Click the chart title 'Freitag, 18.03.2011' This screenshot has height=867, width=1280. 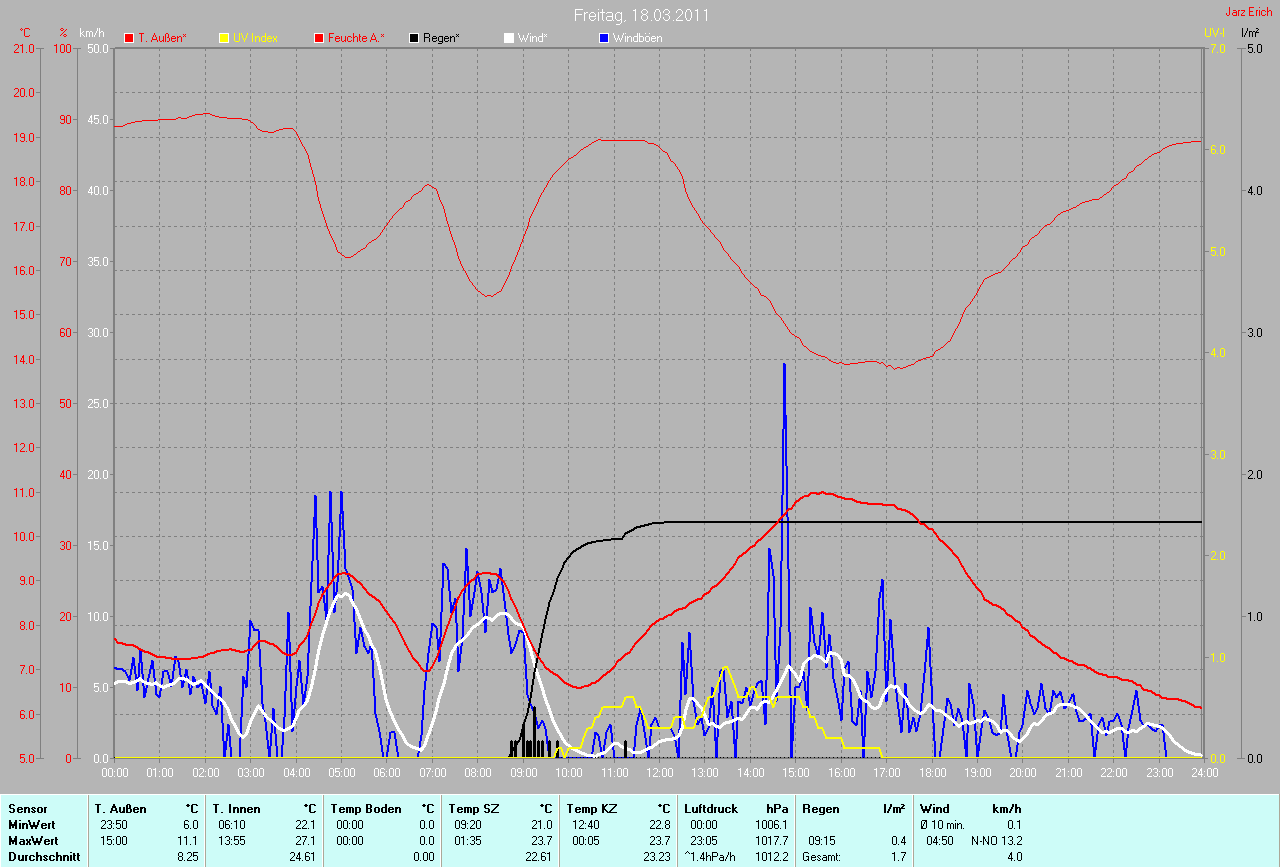642,15
